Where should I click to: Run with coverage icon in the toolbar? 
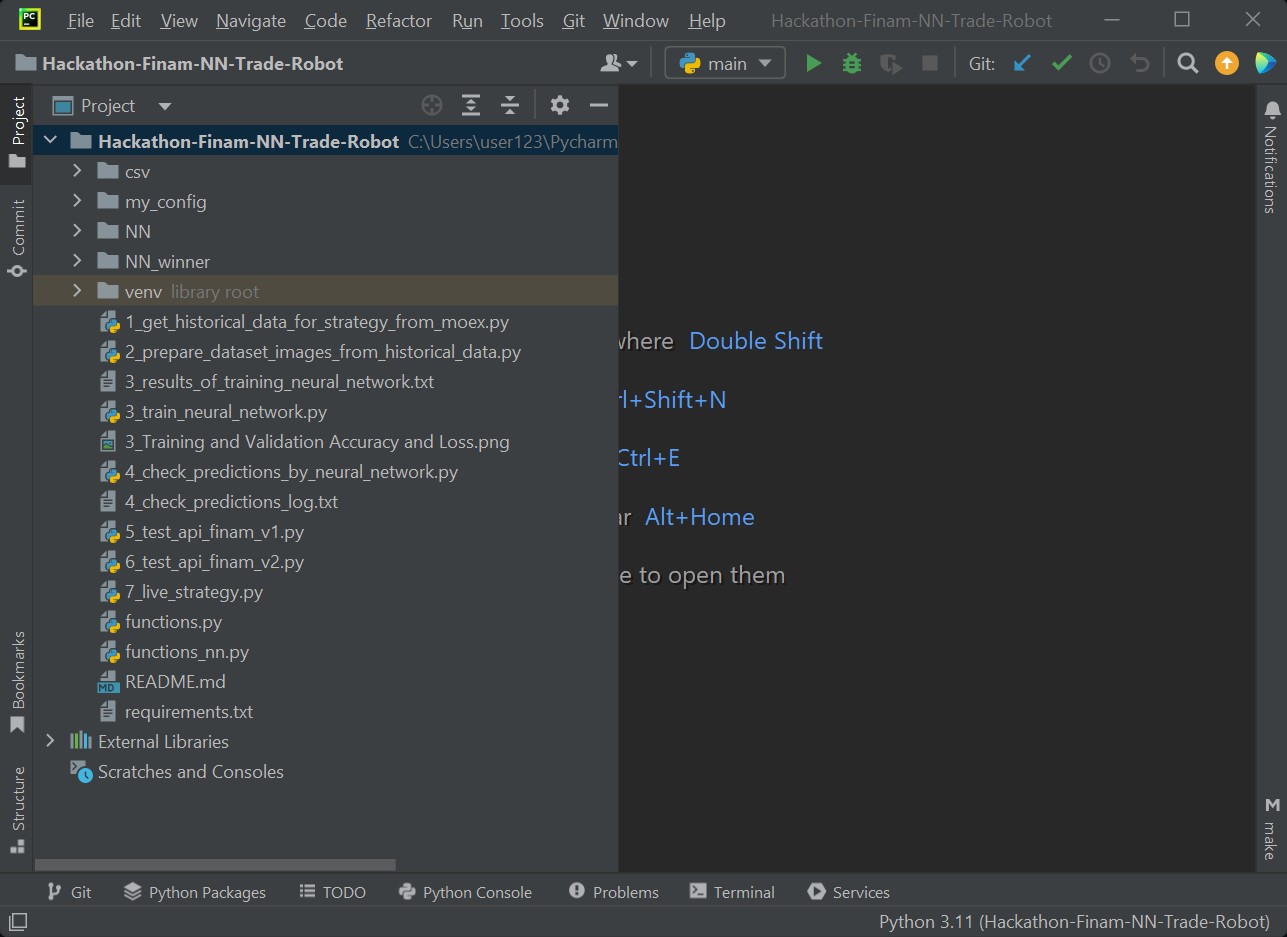890,63
